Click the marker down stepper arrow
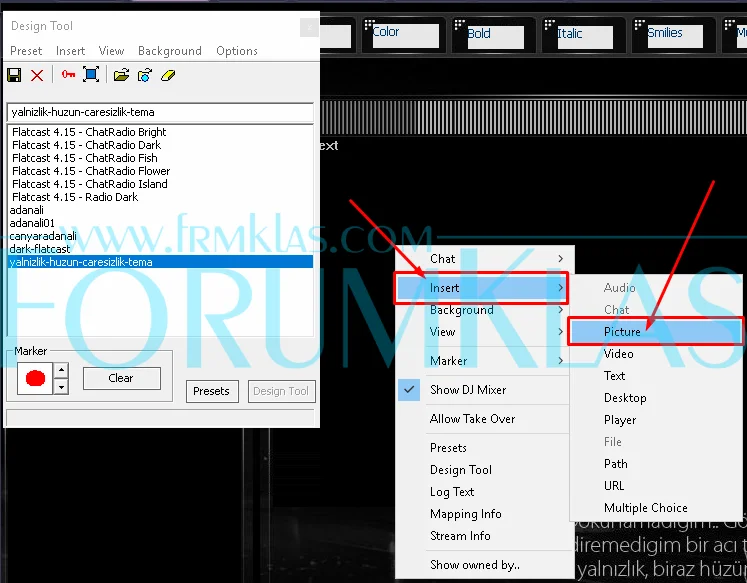 tap(61, 386)
